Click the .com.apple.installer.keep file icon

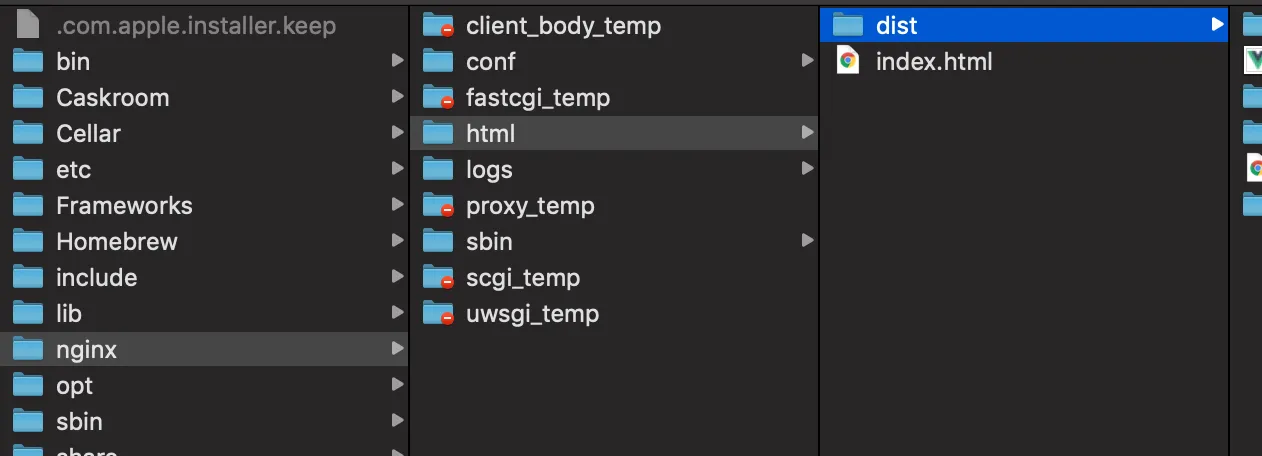tap(28, 25)
